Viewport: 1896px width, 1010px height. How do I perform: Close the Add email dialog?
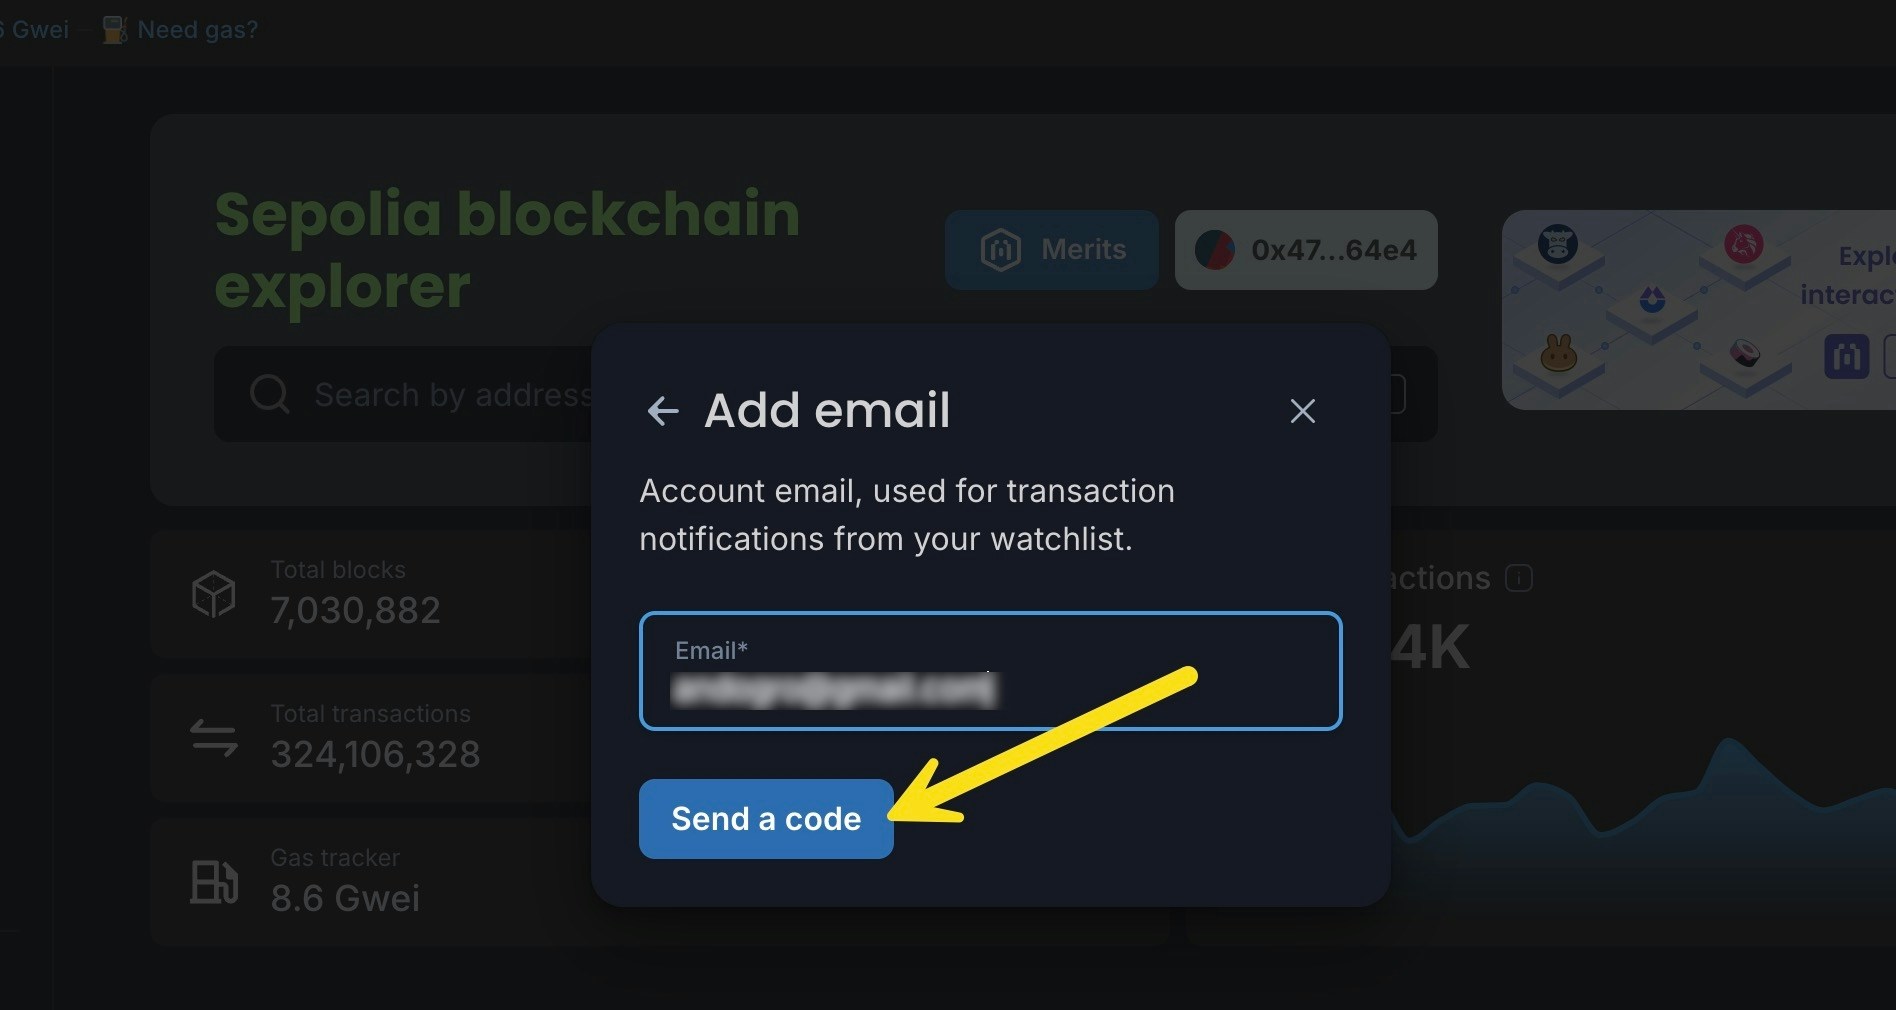pyautogui.click(x=1302, y=411)
